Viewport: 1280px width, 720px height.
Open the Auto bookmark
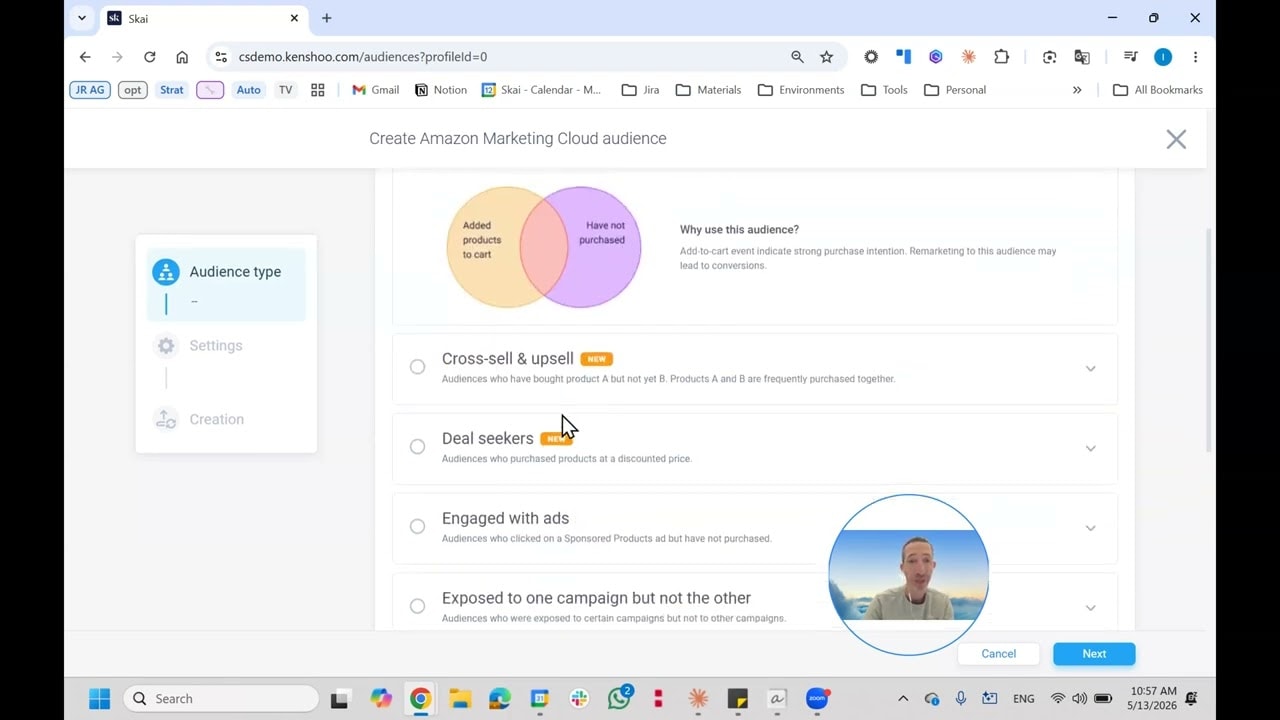click(248, 90)
